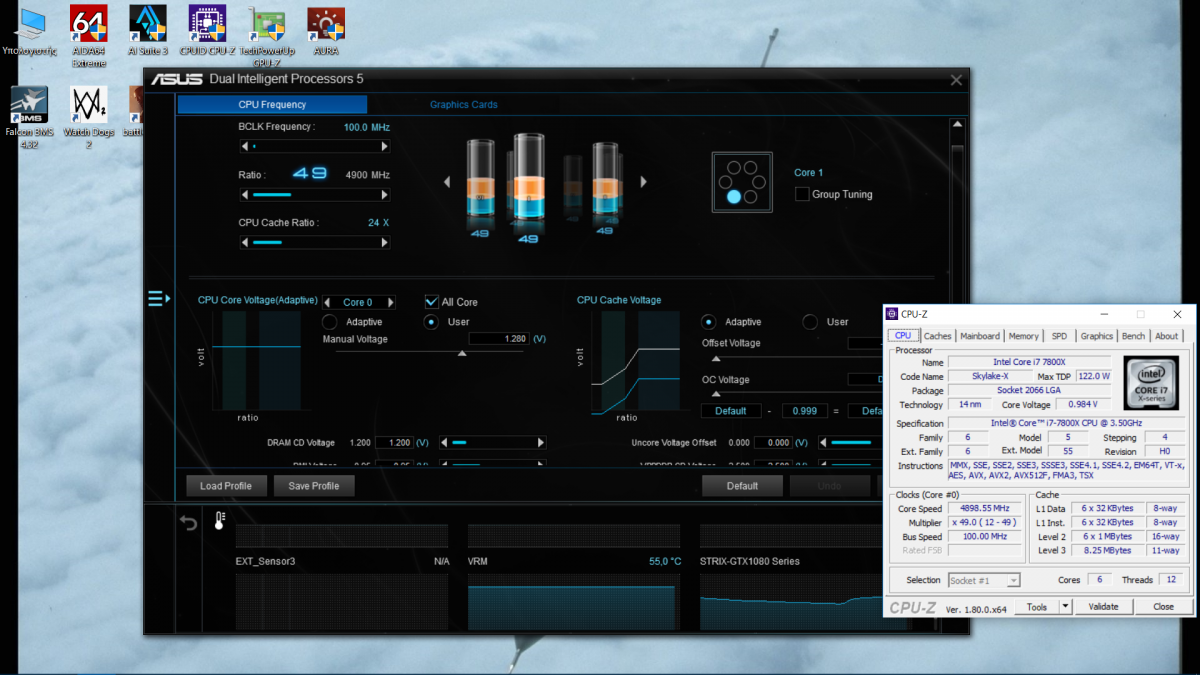
Task: Switch to next core using Core 0 right arrow
Action: pos(391,302)
